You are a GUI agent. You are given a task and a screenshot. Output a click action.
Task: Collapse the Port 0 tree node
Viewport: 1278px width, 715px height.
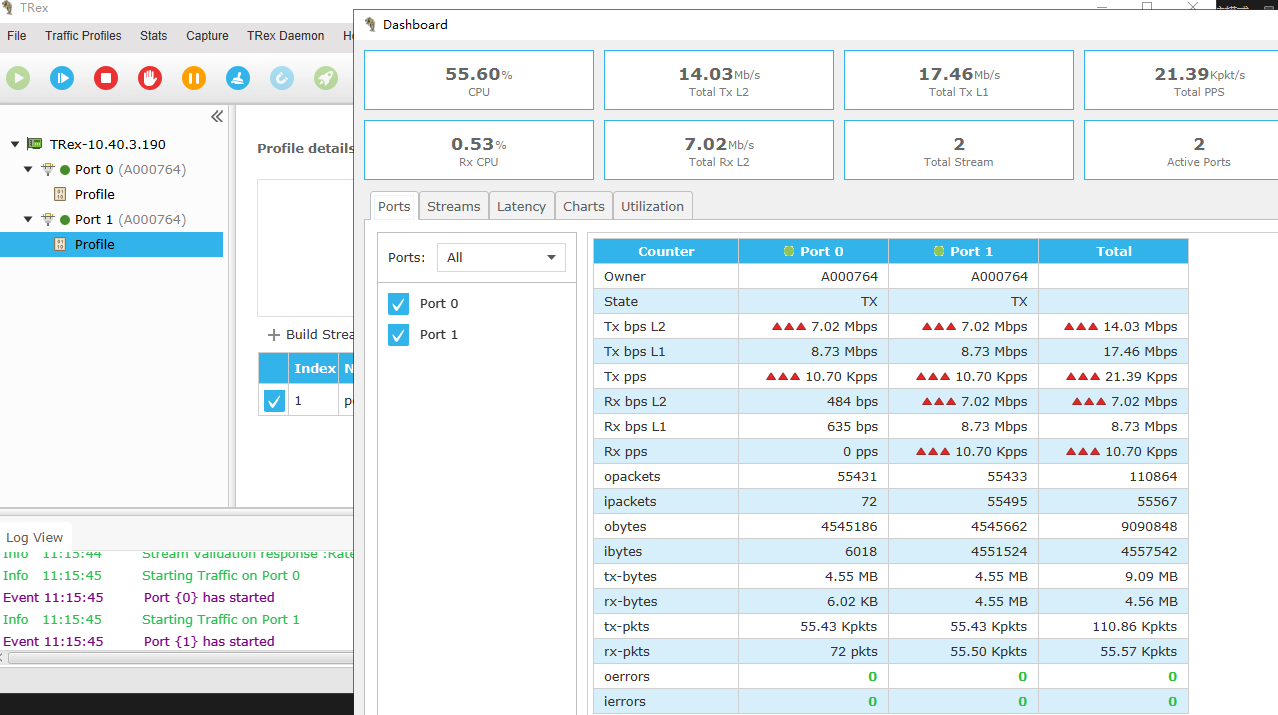[28, 169]
